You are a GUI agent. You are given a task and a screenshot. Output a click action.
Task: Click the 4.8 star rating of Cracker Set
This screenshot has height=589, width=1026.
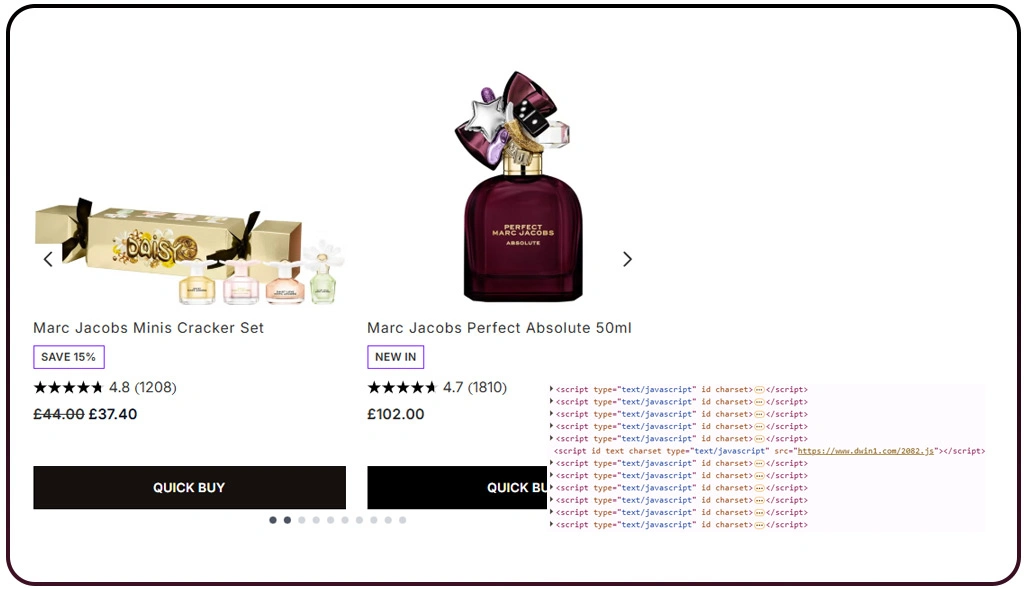click(x=105, y=387)
